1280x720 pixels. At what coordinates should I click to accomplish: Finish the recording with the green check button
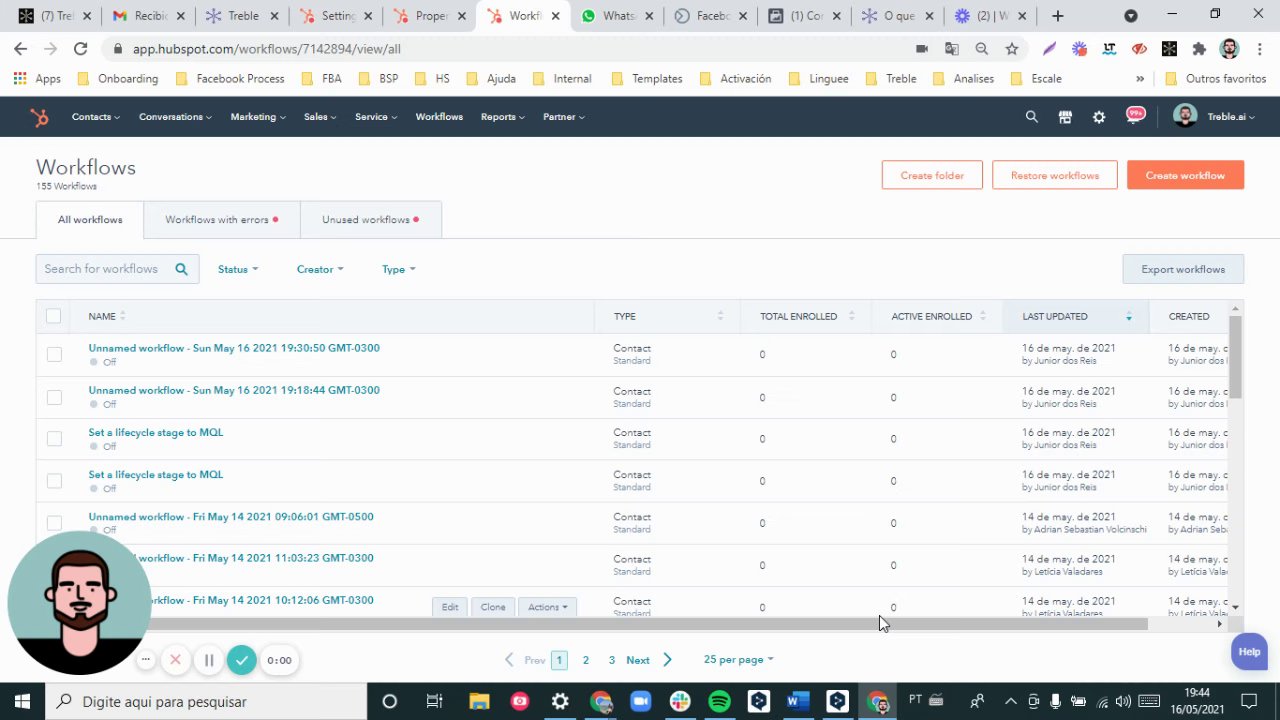(241, 660)
